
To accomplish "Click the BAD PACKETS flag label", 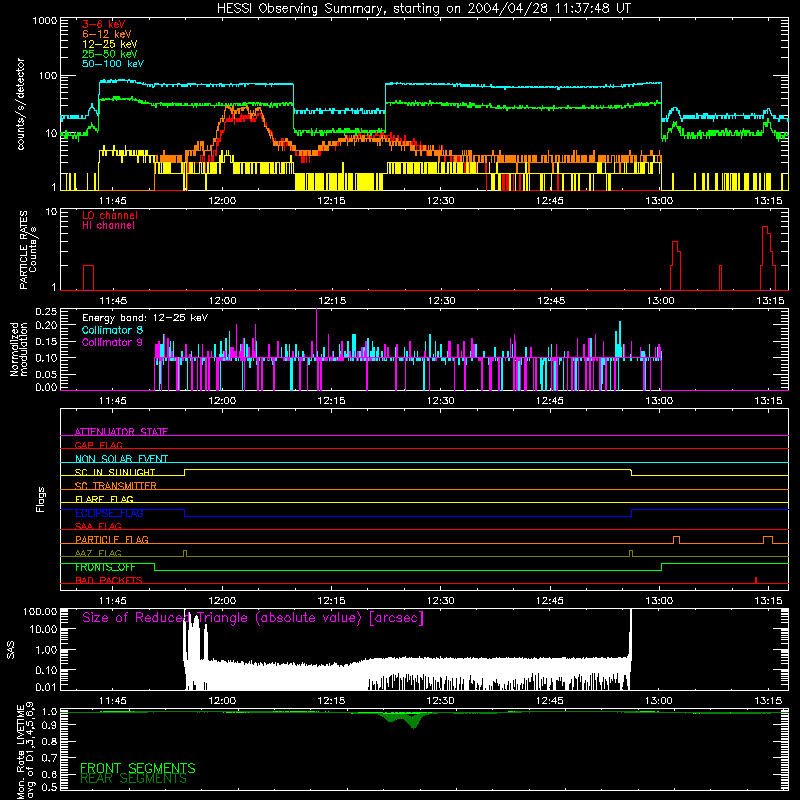I will pos(109,580).
